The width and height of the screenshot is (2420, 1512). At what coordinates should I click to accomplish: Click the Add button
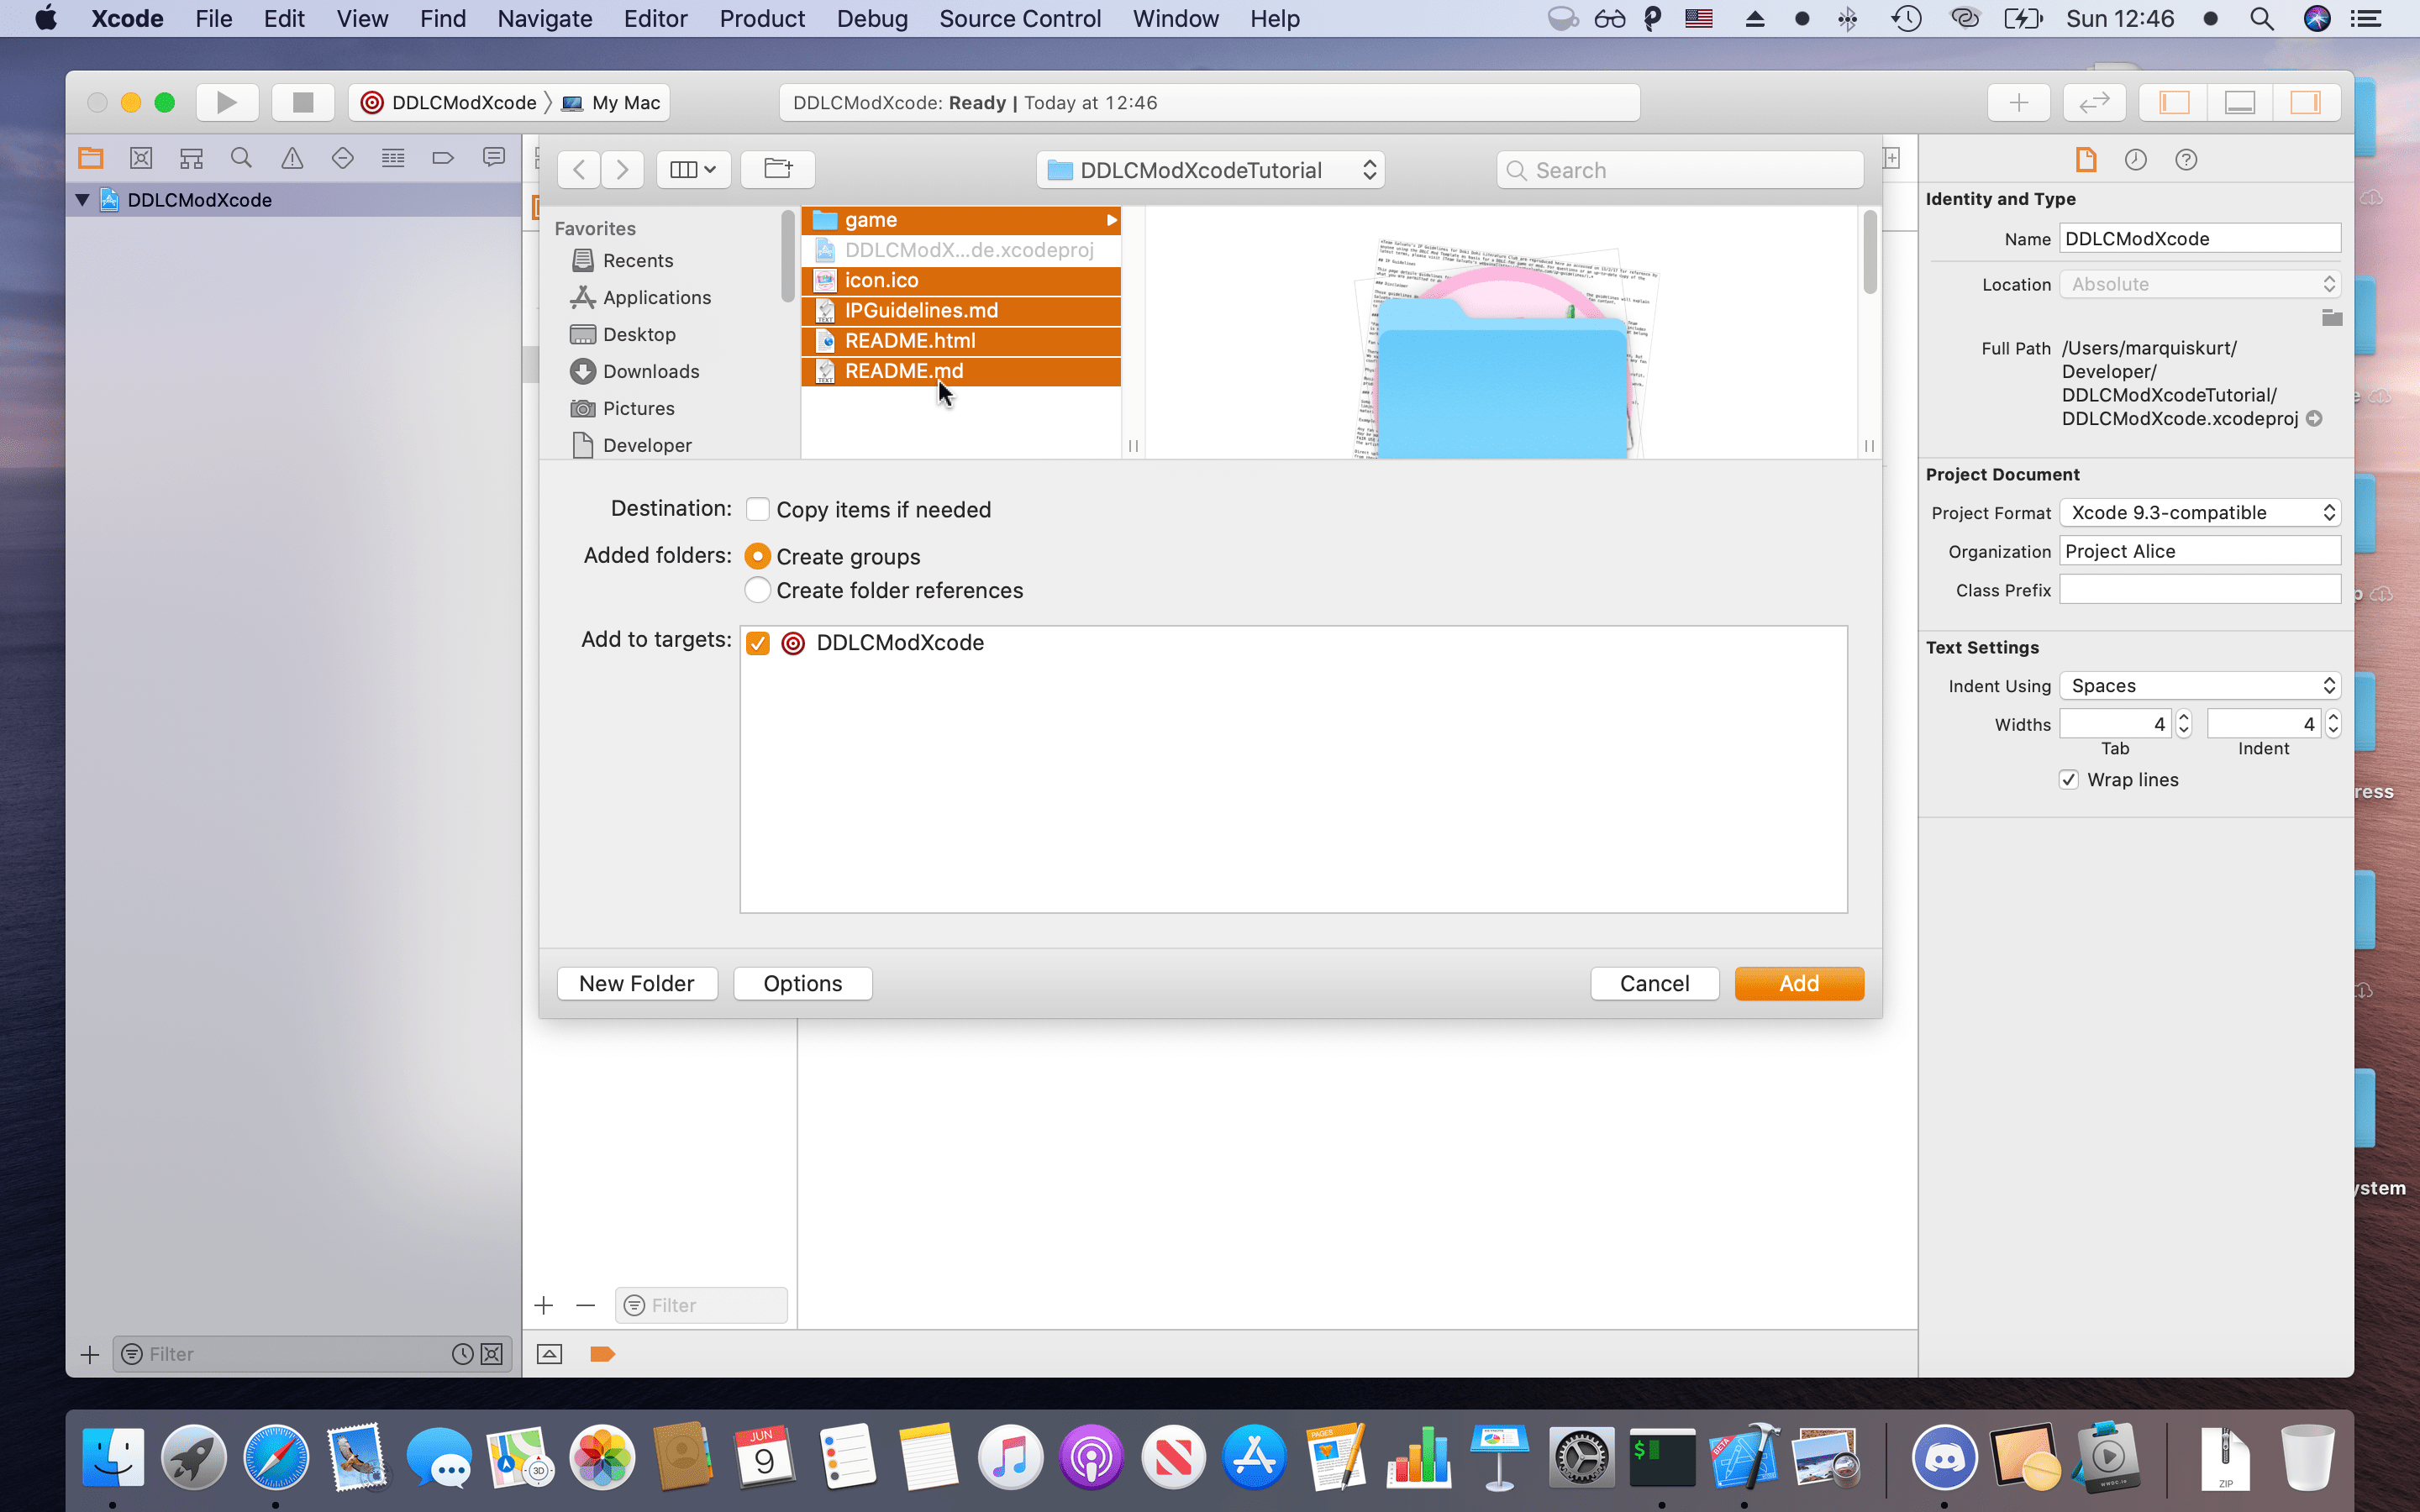click(1799, 984)
